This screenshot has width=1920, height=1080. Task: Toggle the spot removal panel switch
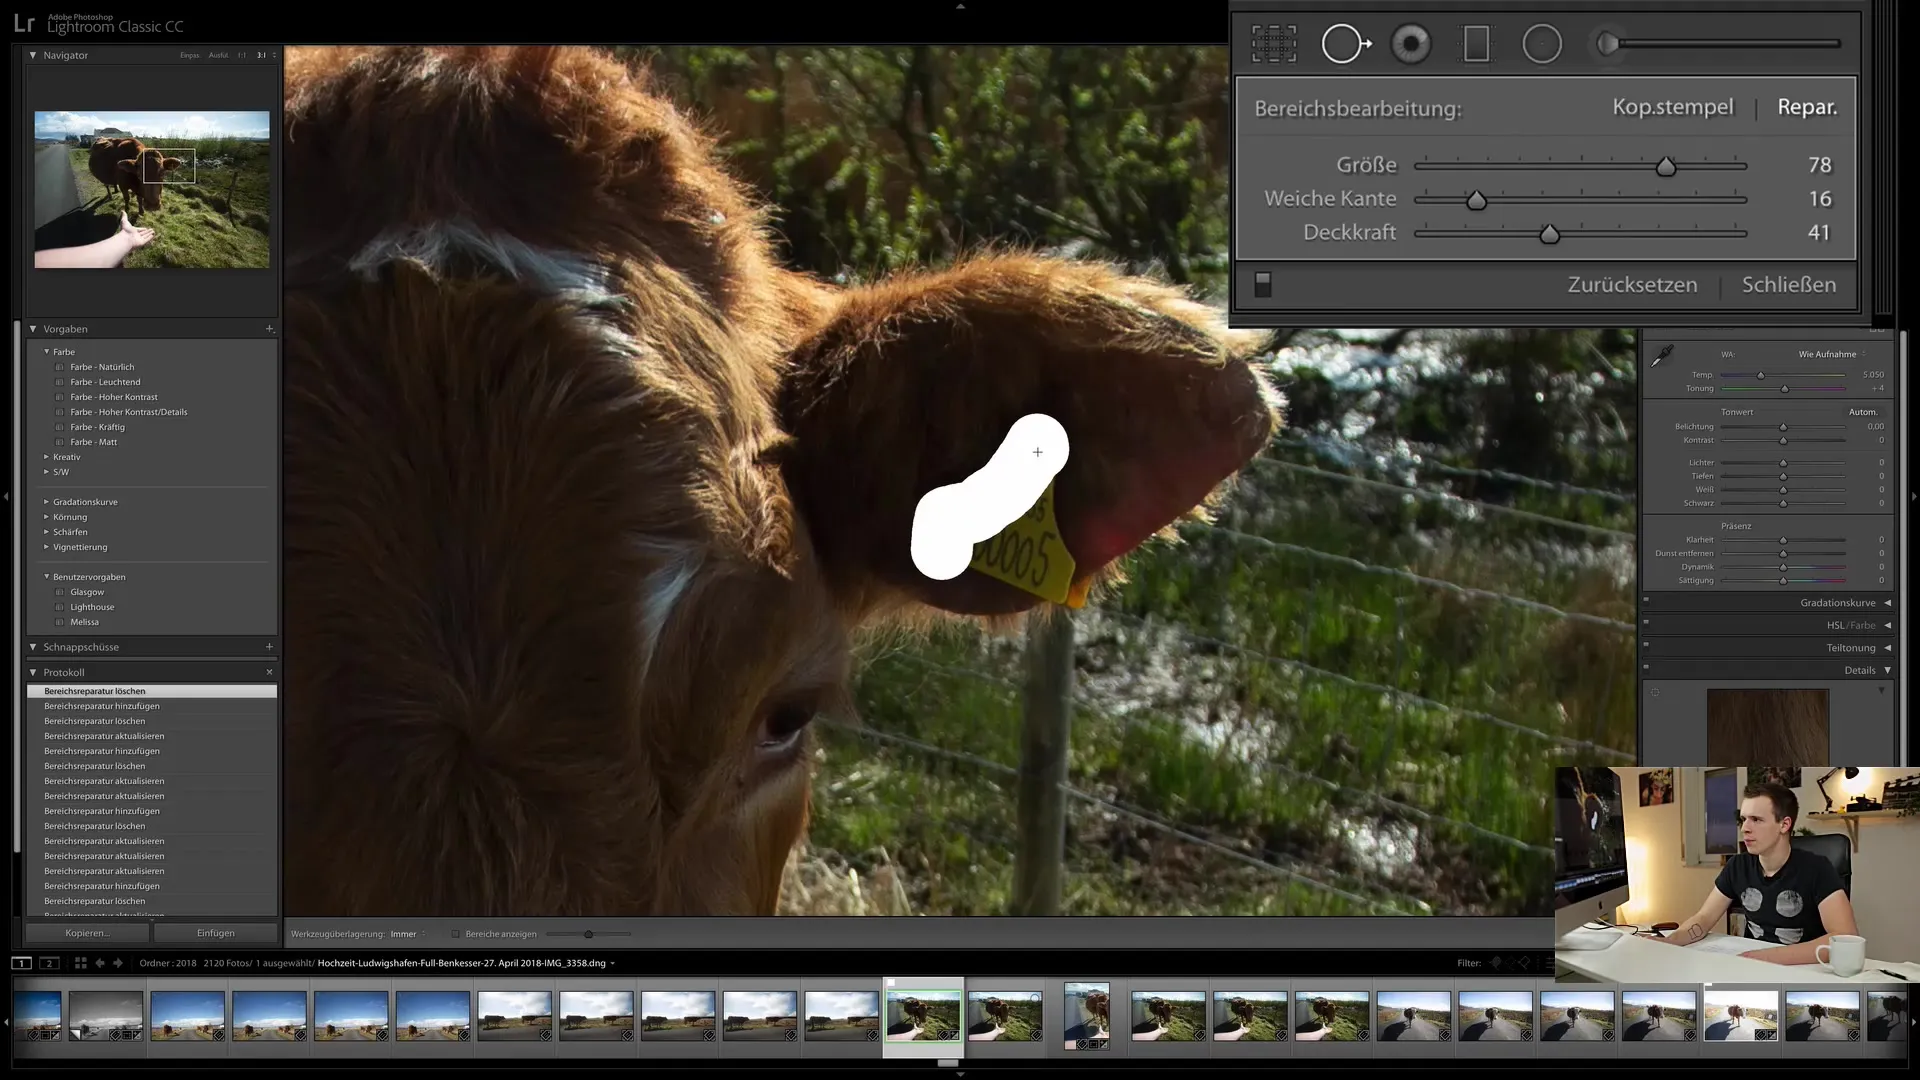(x=1263, y=285)
